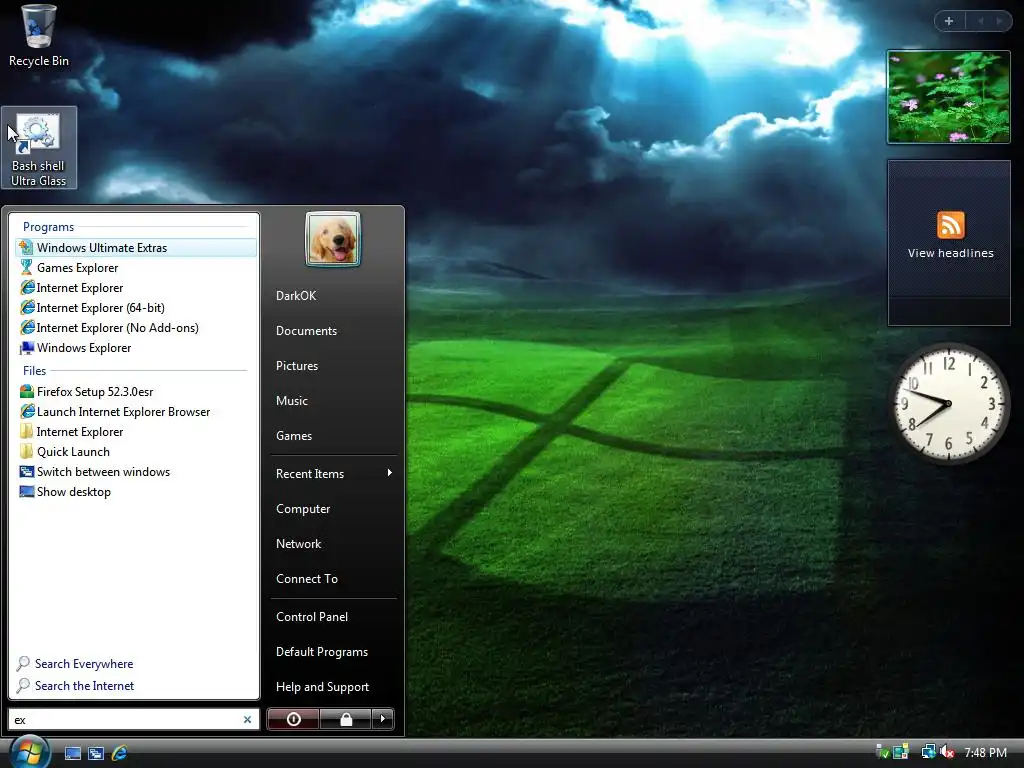
Task: Click the network connection tray icon
Action: pyautogui.click(x=928, y=752)
